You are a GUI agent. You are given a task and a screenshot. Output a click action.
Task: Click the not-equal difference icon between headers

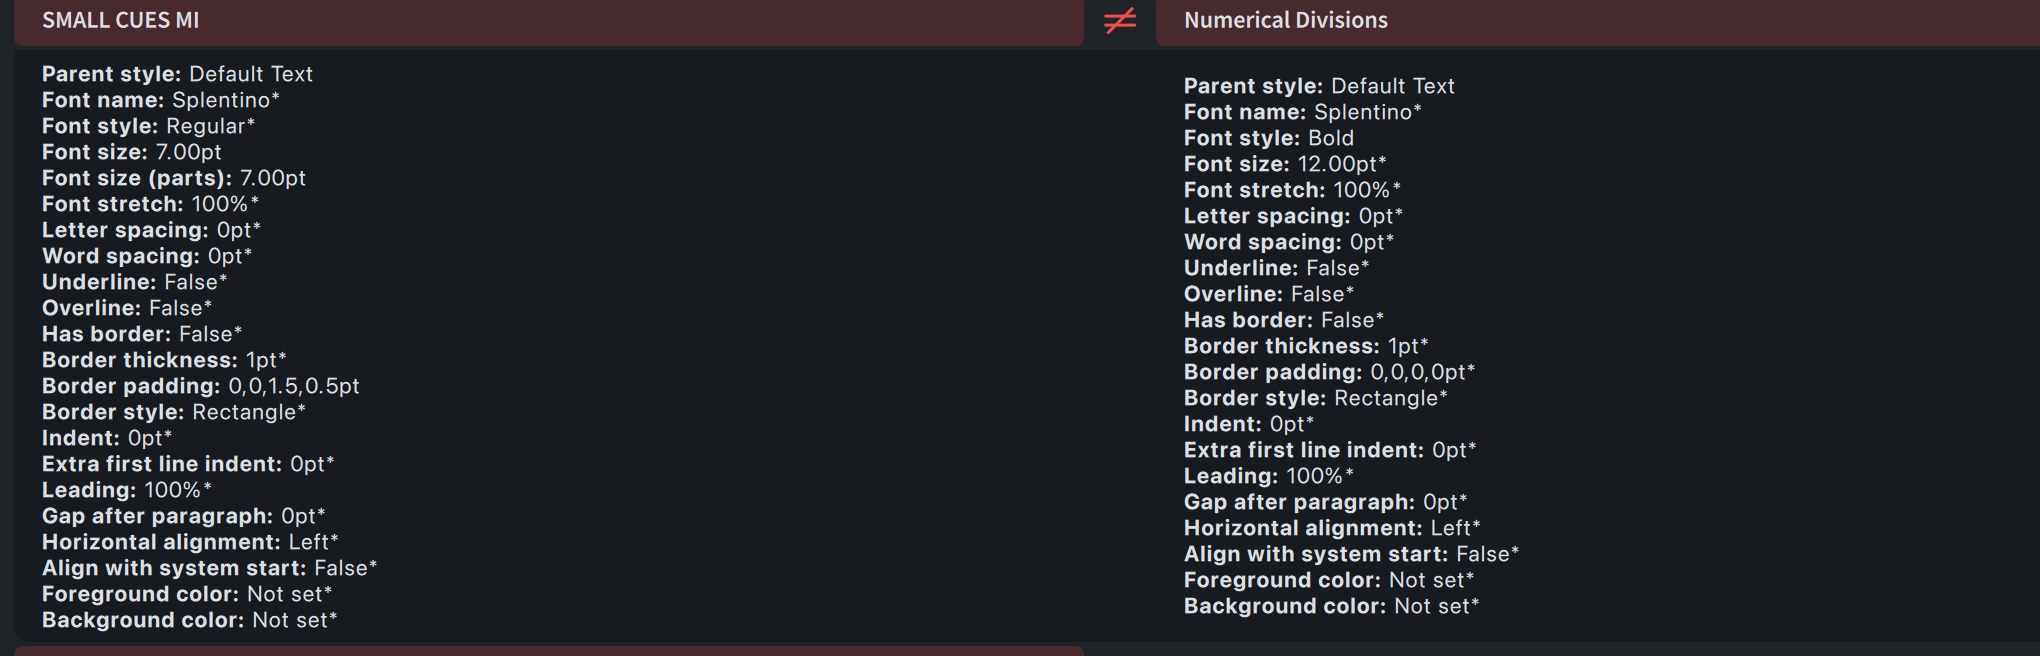pyautogui.click(x=1120, y=20)
